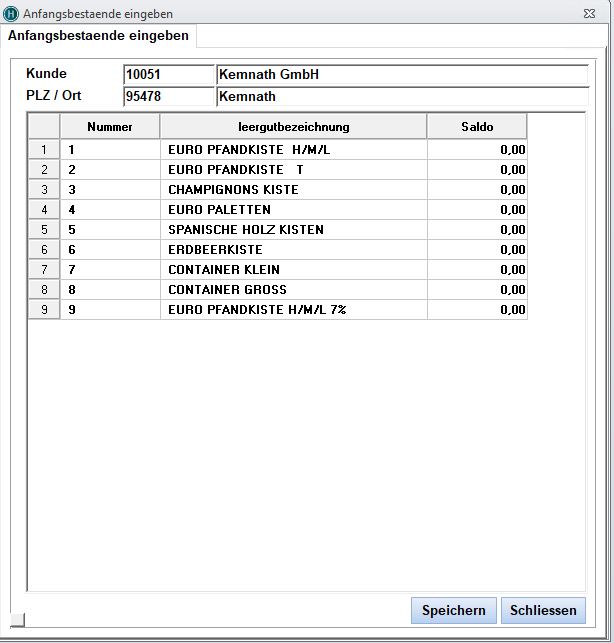Select row header 4 for EURO PALETTEN
614x643 pixels.
[44, 210]
